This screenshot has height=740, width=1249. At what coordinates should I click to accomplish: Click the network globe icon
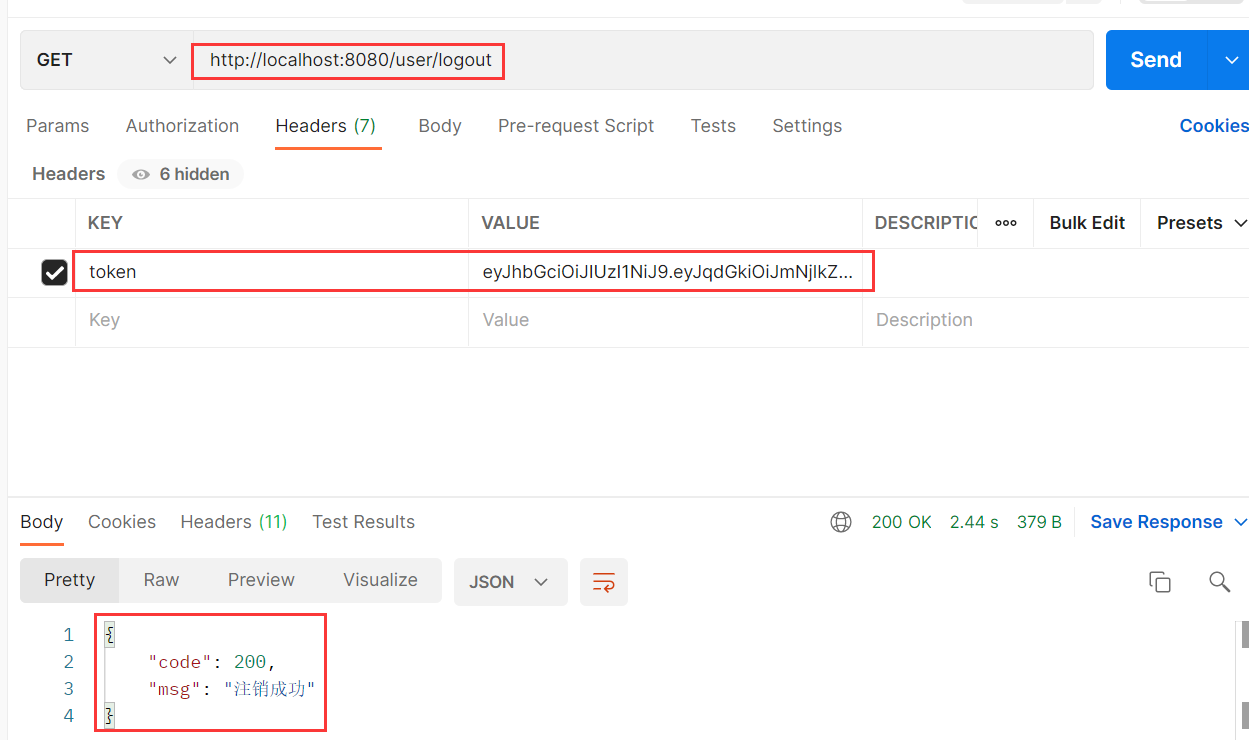841,522
